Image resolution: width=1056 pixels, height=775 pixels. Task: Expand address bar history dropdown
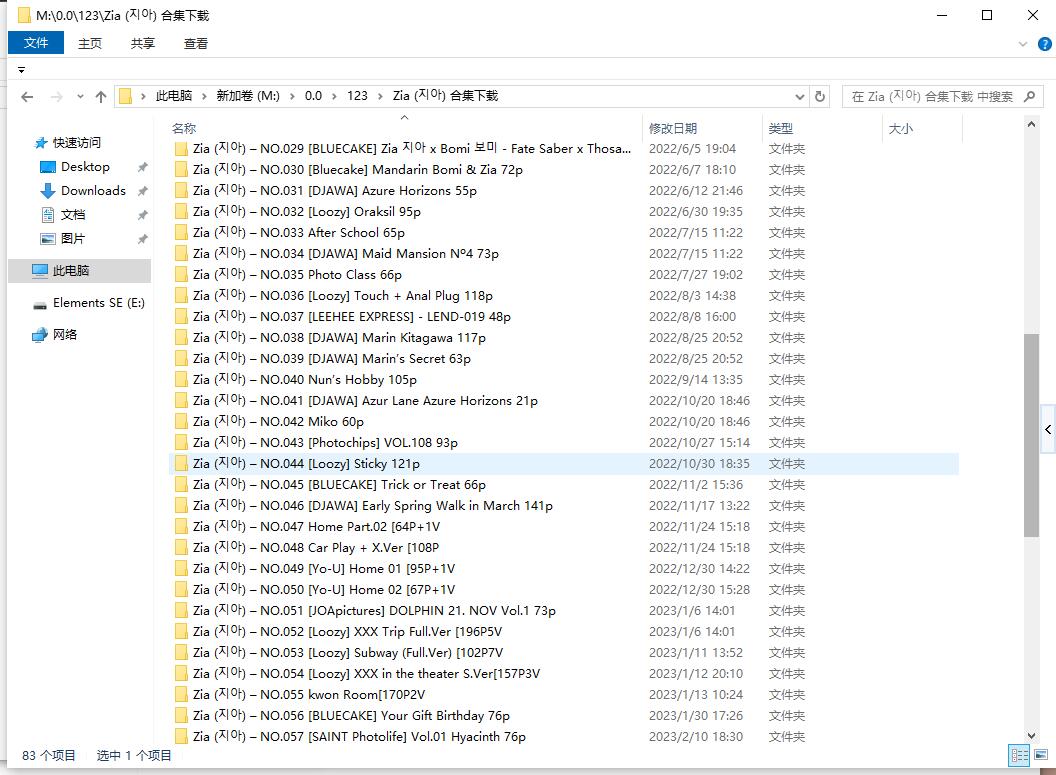[x=799, y=96]
